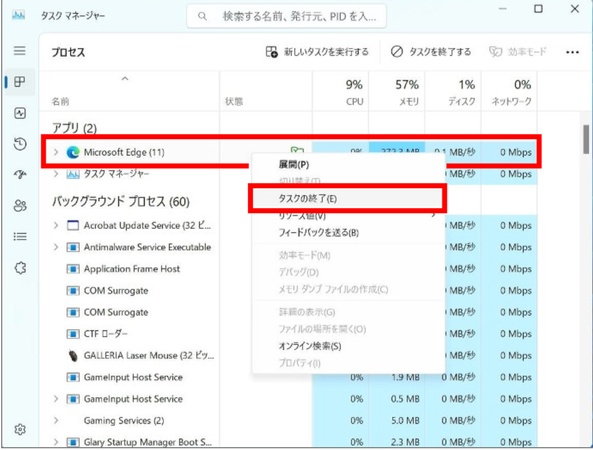
Task: Collapse columns using the sort arrow above 名前
Action: tap(125, 79)
